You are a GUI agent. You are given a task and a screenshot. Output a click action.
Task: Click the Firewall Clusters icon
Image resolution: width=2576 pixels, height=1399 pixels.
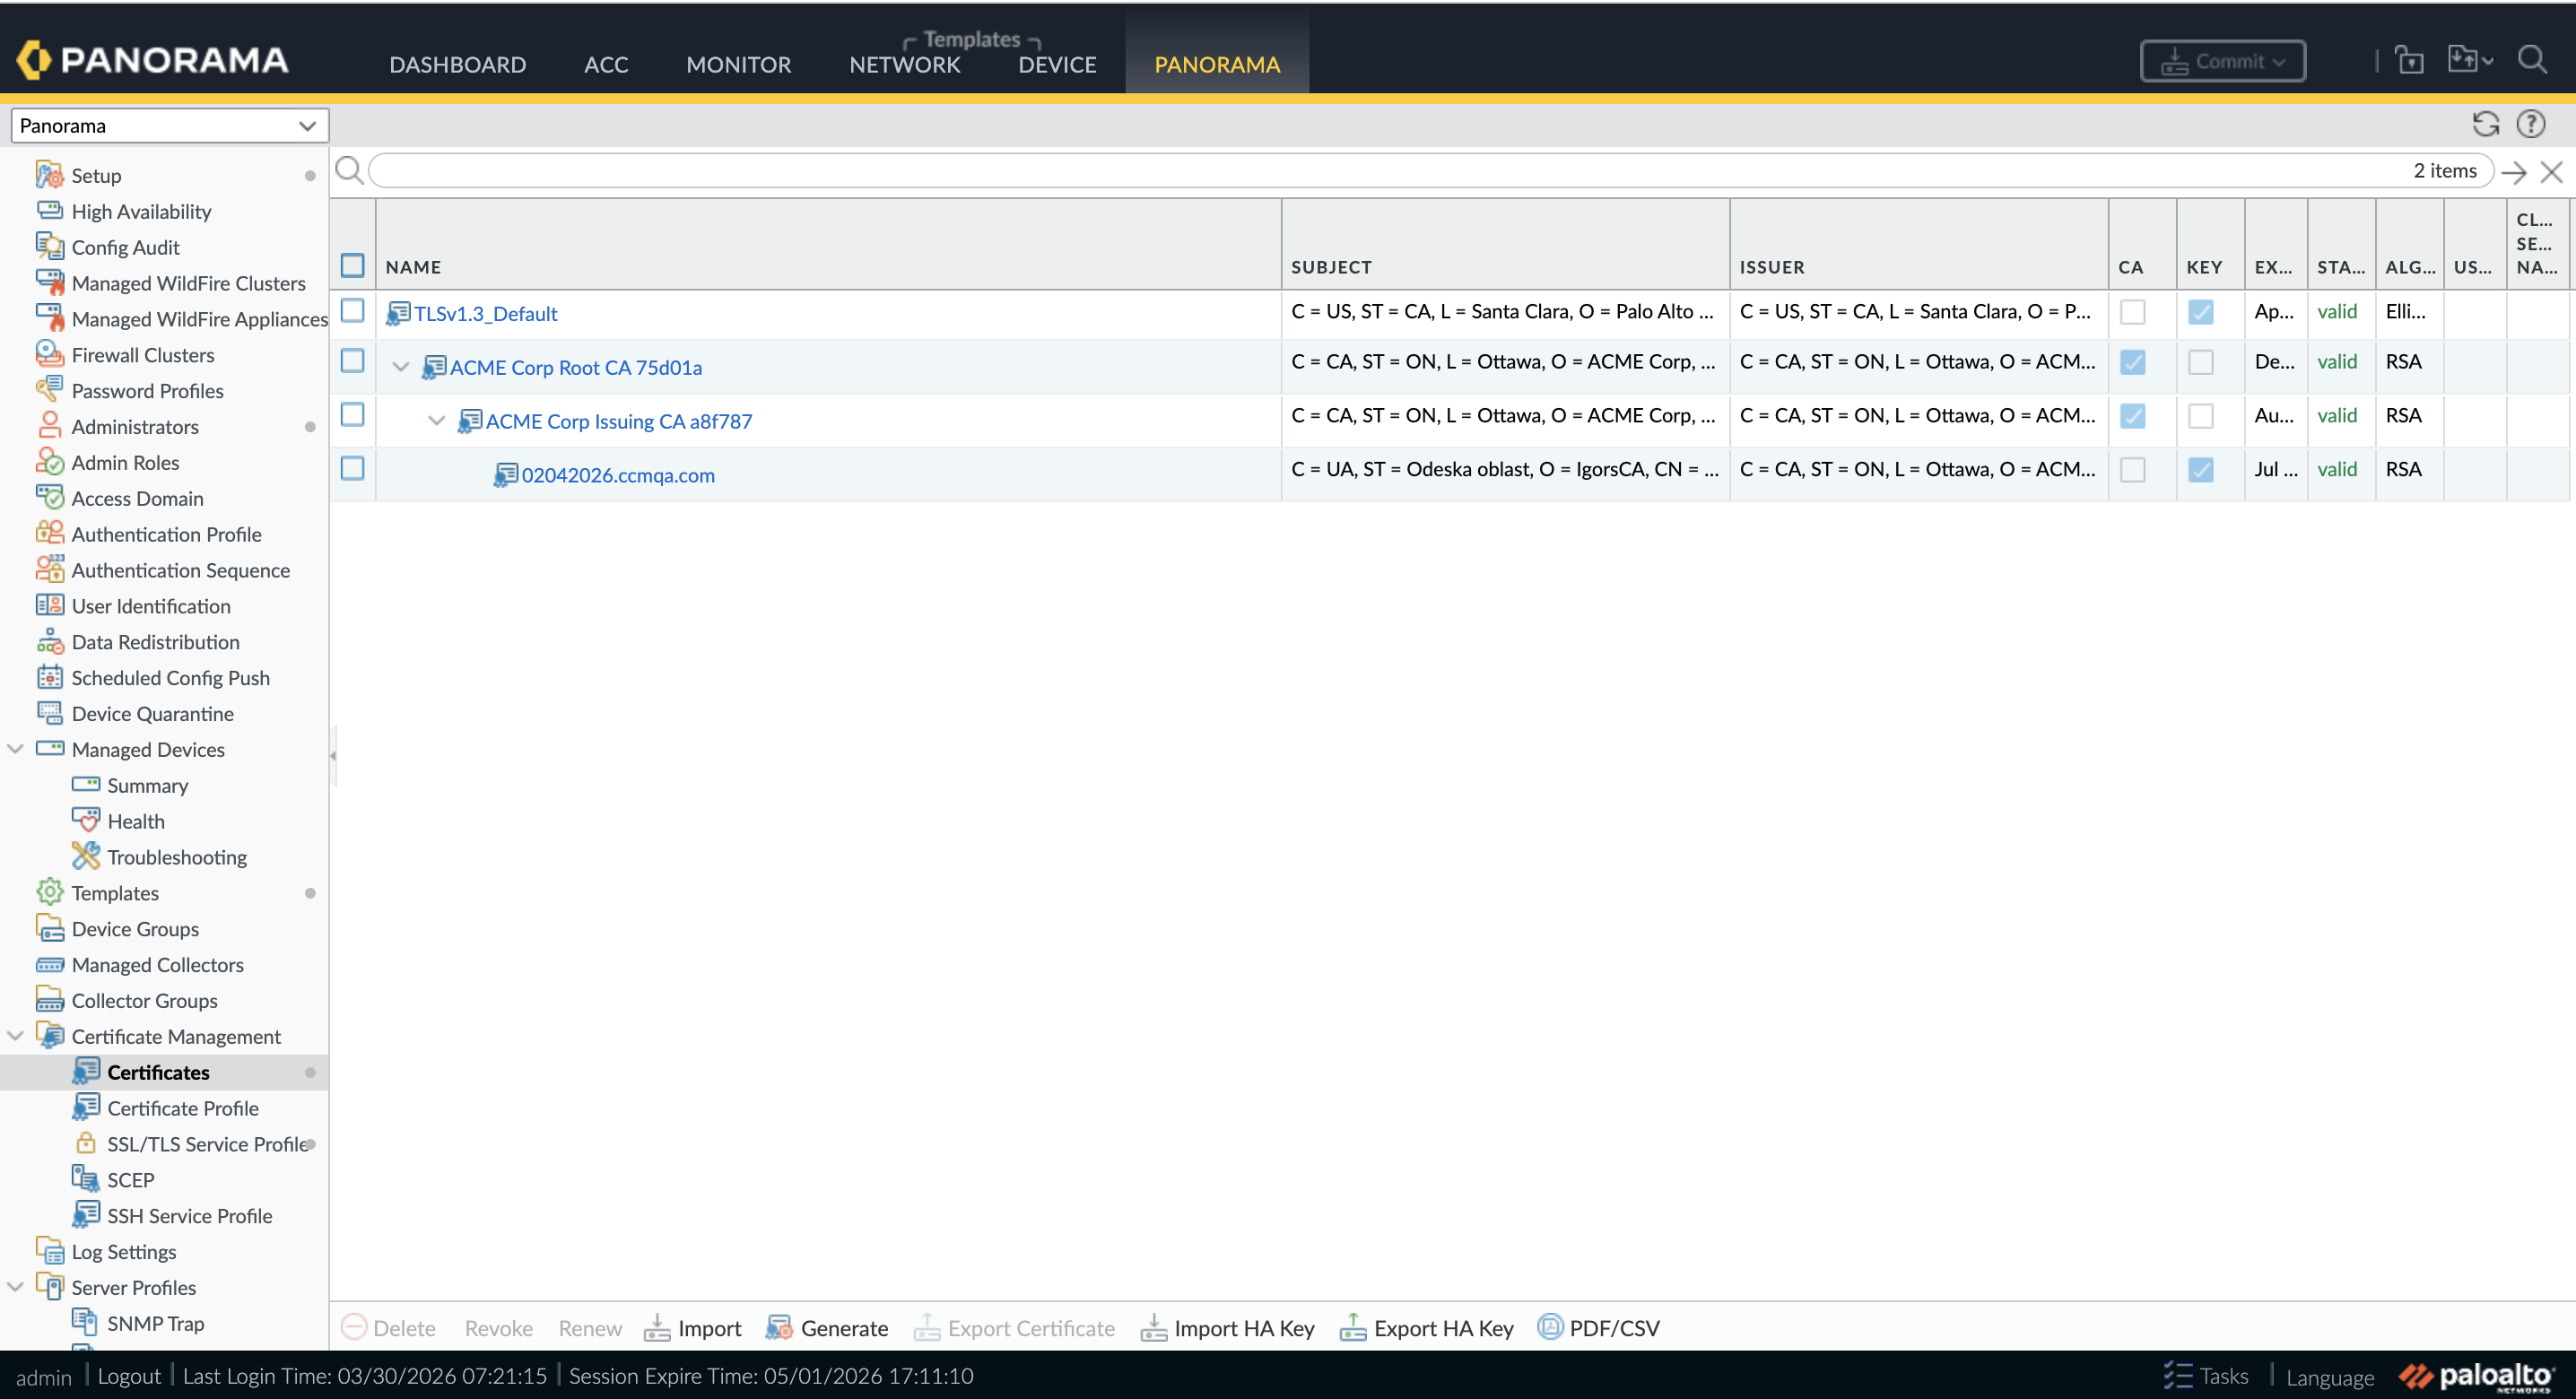coord(50,354)
